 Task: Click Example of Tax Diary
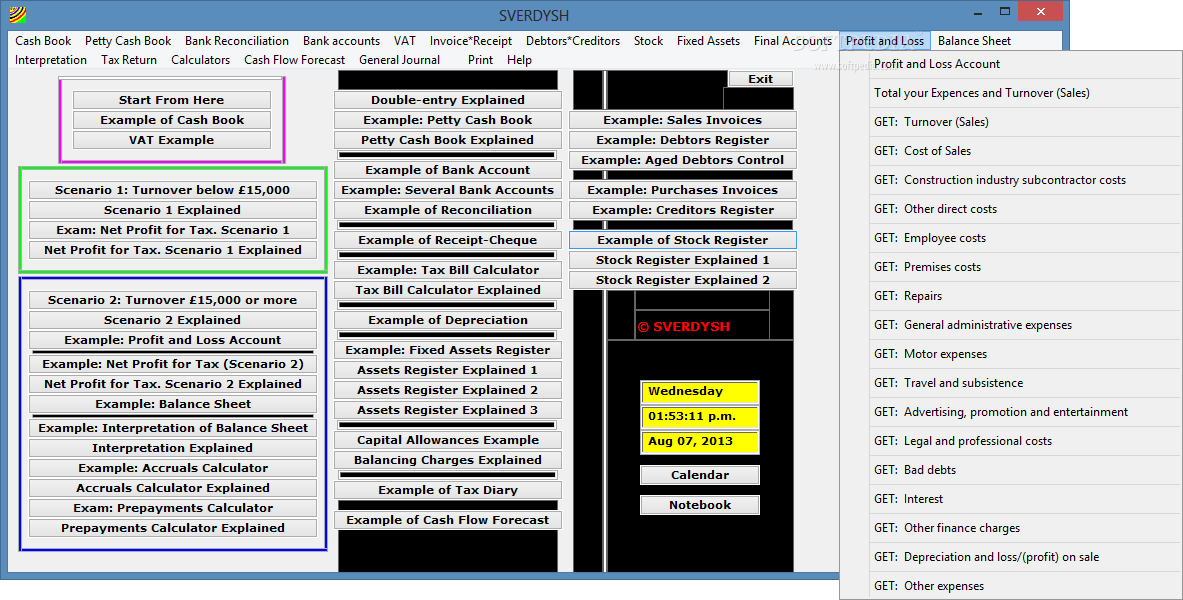(x=448, y=490)
